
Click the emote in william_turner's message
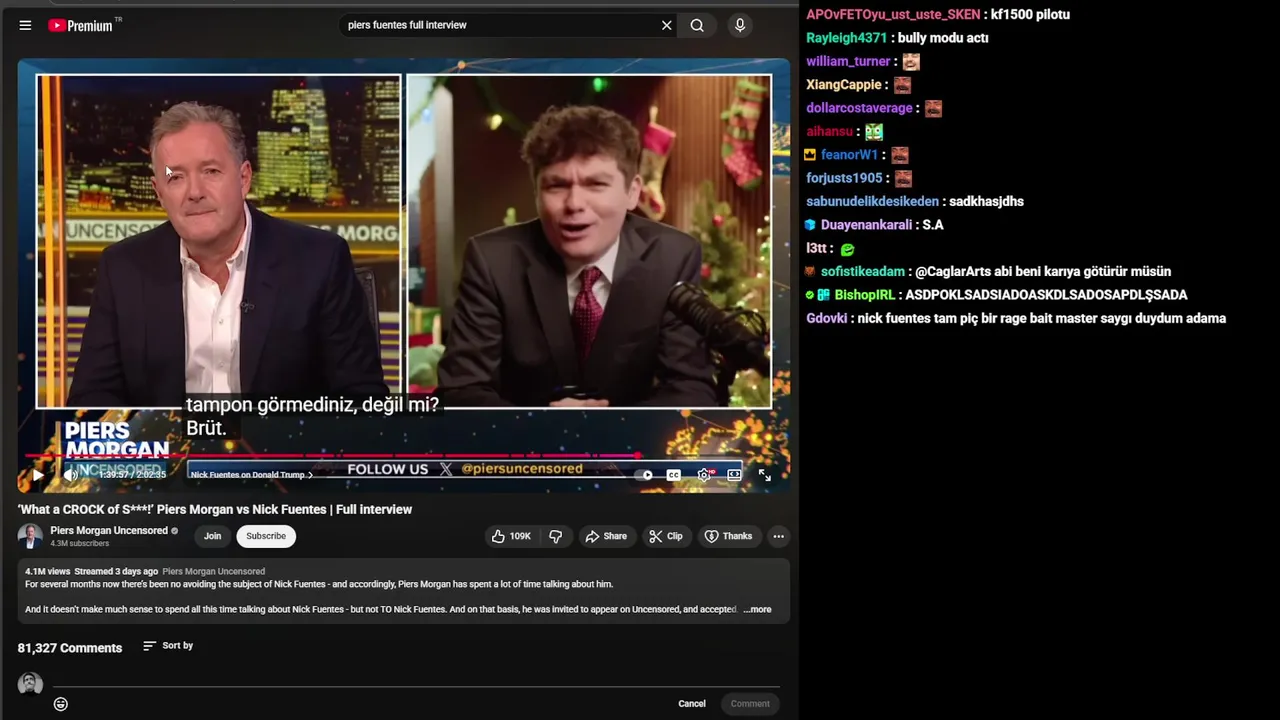911,61
